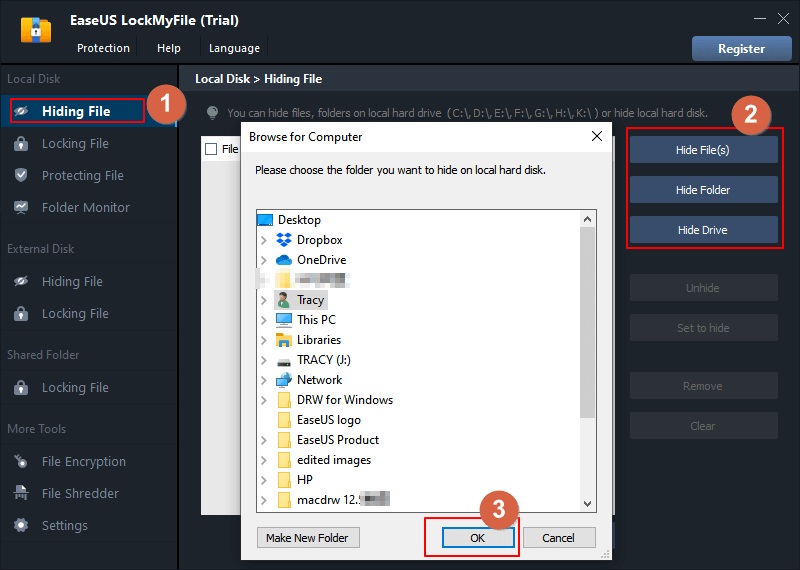Expand the DRW for Windows folder
The image size is (800, 570).
click(264, 400)
